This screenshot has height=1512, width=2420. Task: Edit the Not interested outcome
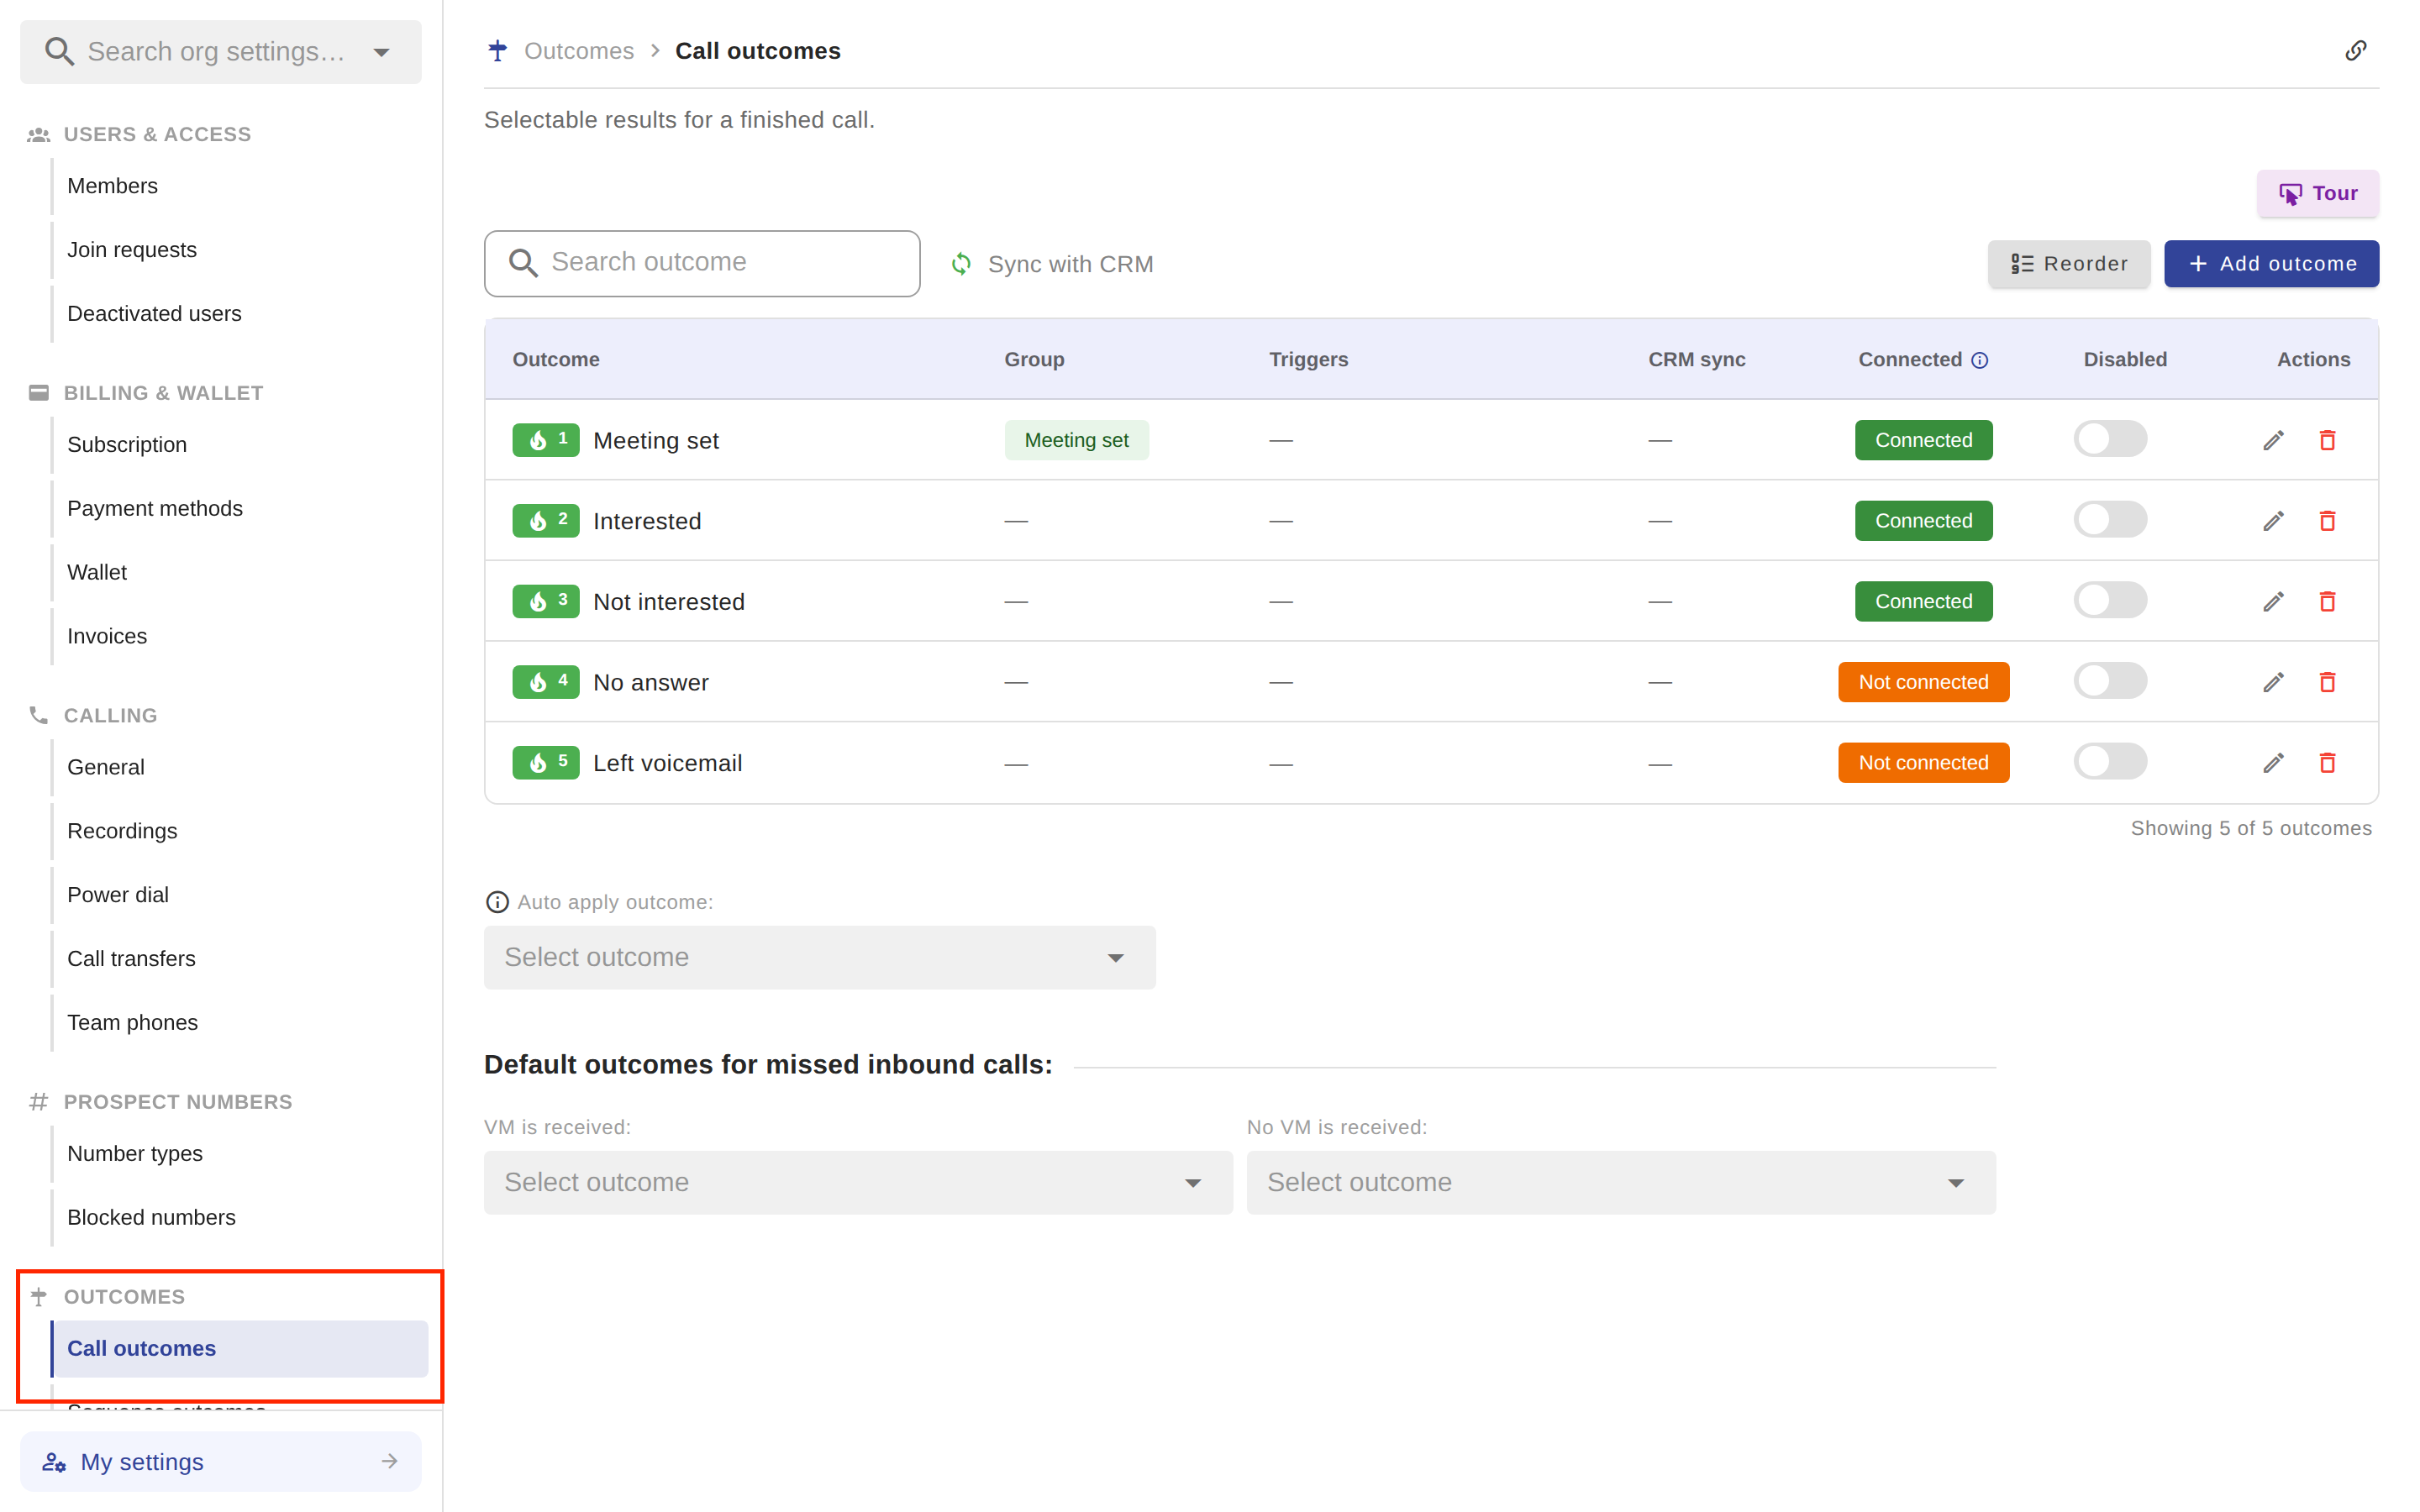click(2273, 601)
